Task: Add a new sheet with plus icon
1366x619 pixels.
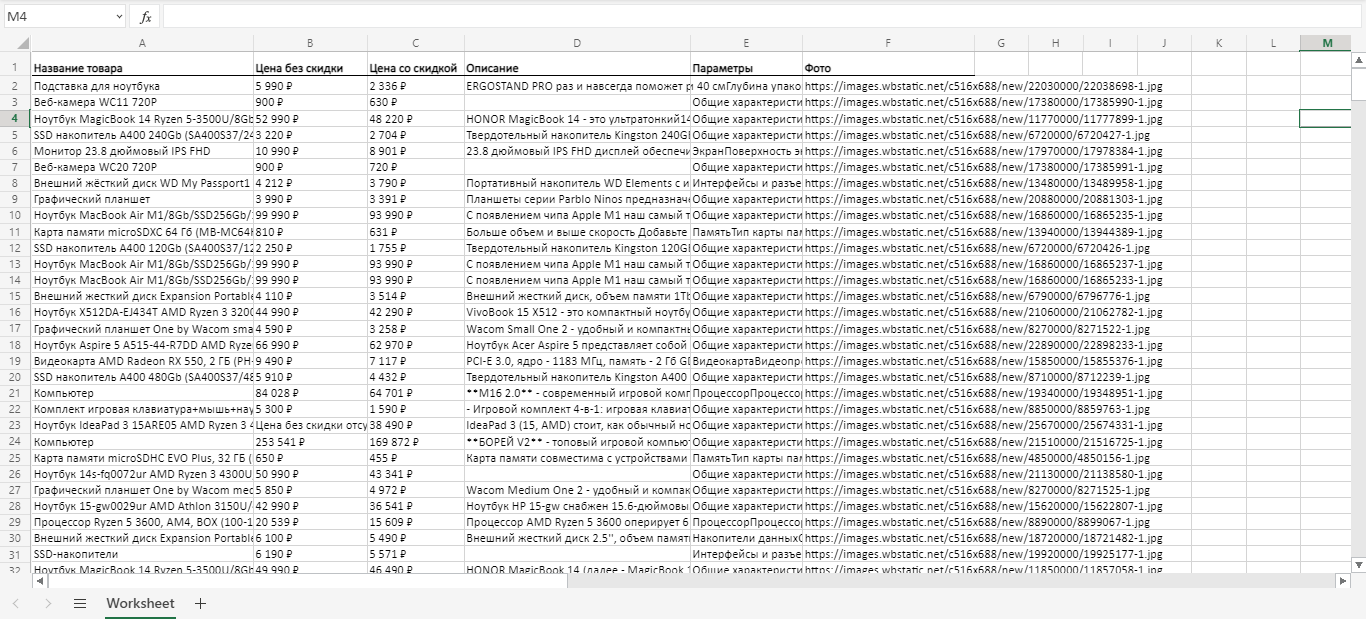Action: [200, 604]
